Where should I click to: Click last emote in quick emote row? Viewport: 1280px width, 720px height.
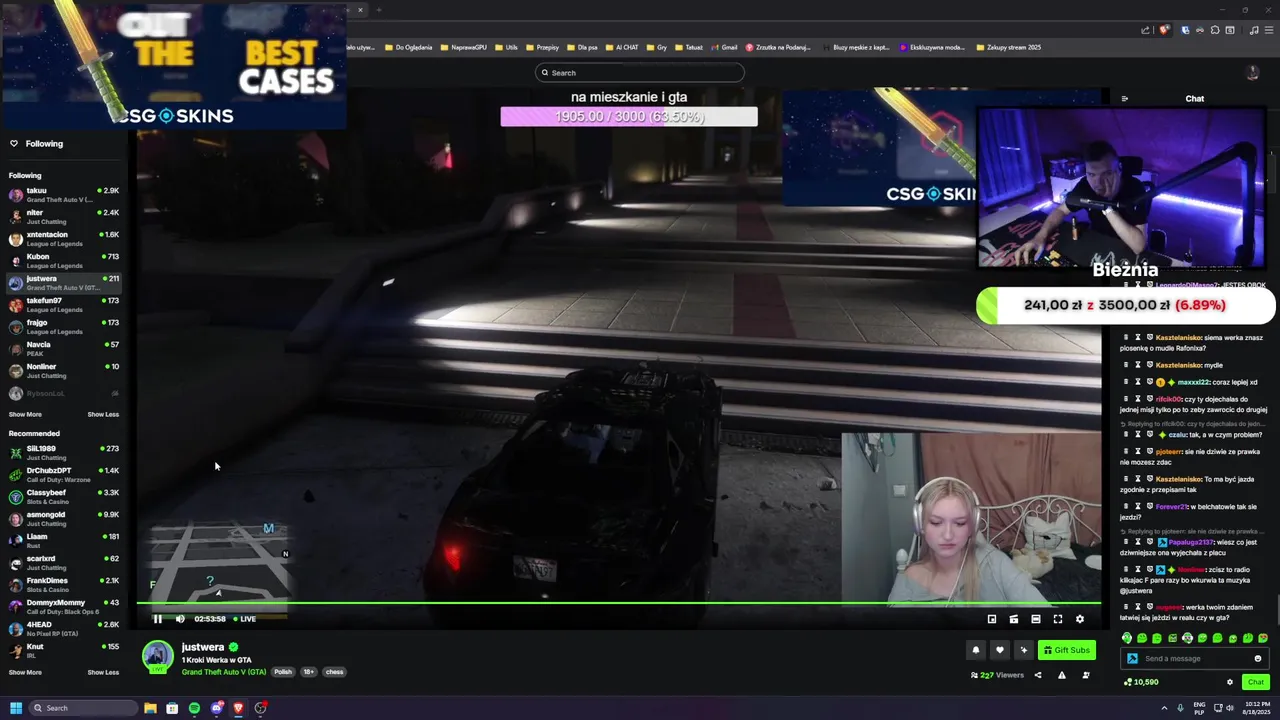(x=1263, y=638)
